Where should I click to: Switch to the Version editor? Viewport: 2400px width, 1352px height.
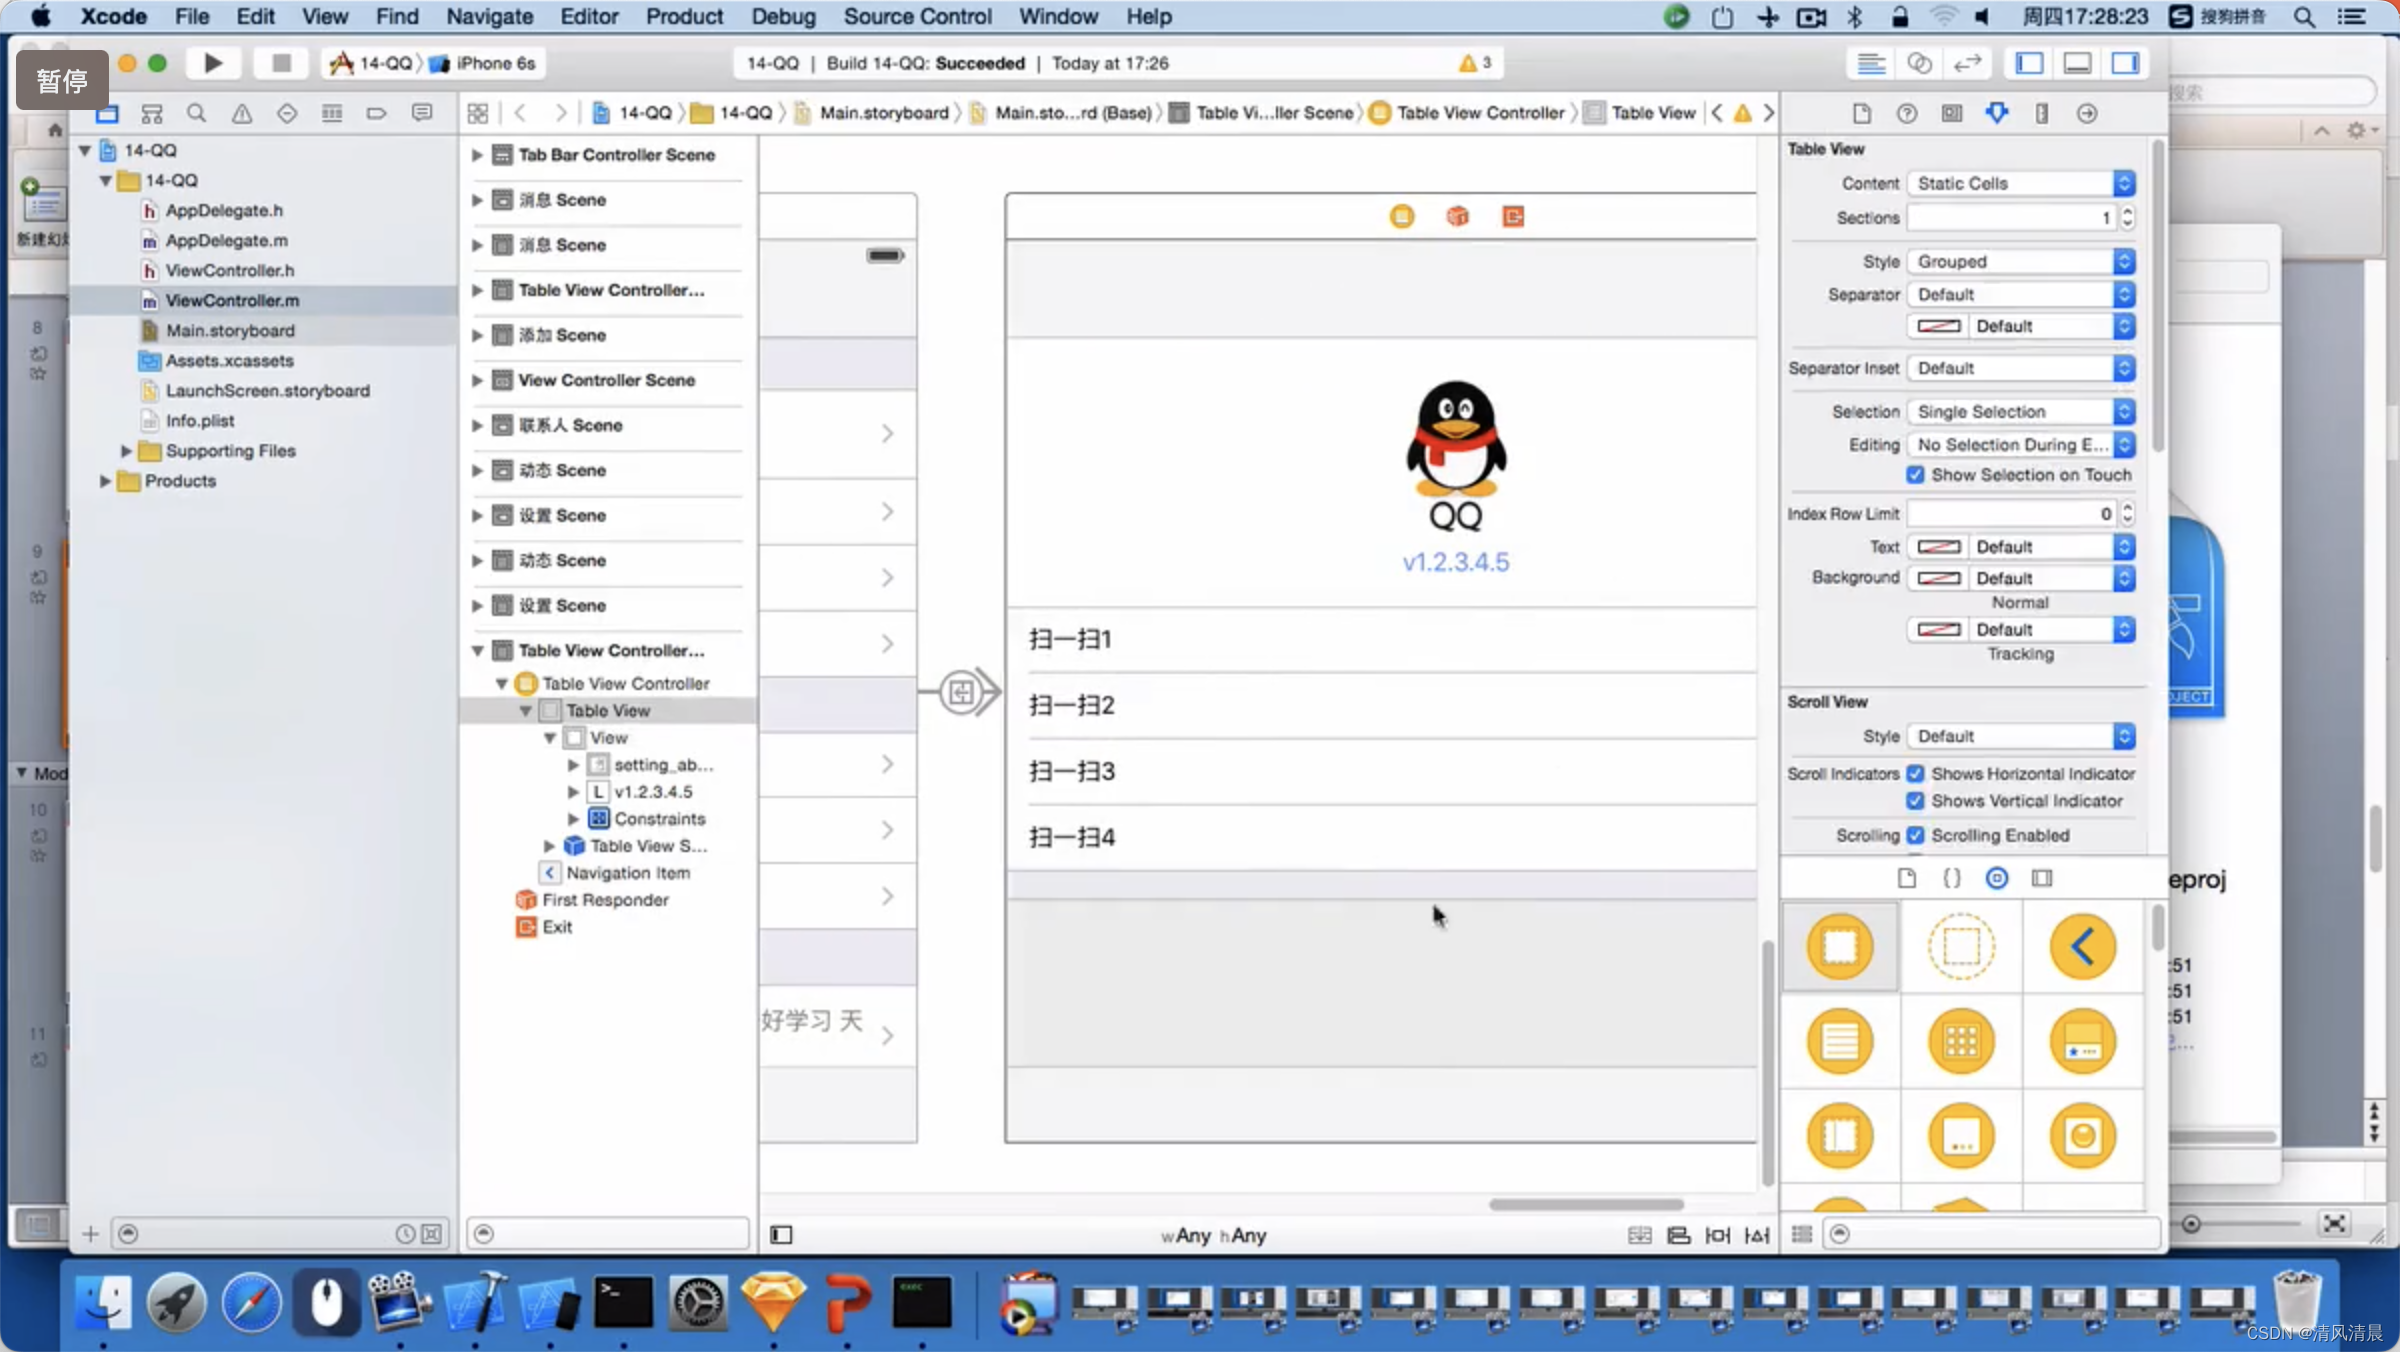[x=1967, y=63]
